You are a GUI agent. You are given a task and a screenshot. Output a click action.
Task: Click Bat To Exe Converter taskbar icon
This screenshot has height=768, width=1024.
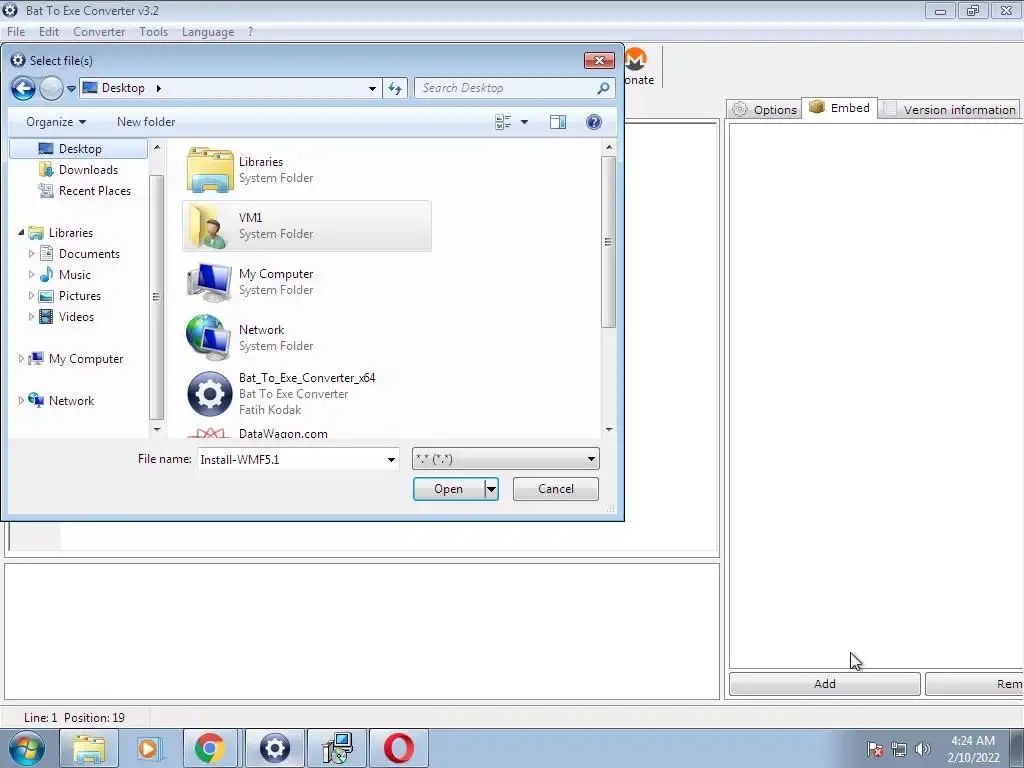tap(274, 748)
